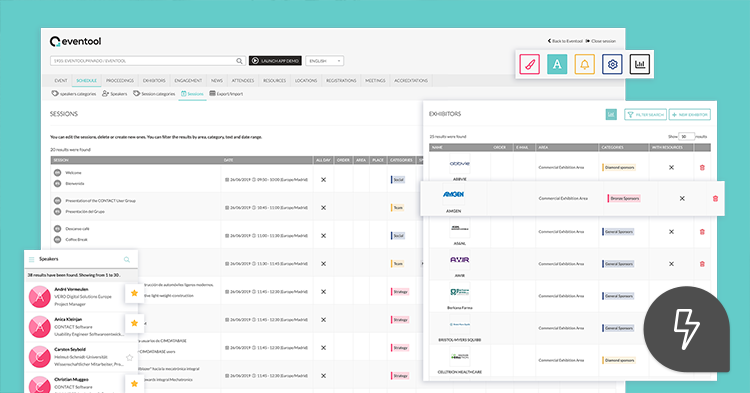Click the AVIR logo thumbnail

[x=460, y=260]
